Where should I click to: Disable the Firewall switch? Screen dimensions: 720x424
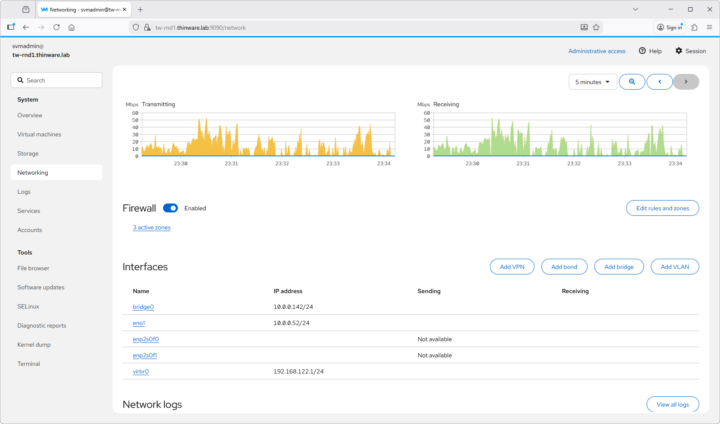click(x=170, y=208)
